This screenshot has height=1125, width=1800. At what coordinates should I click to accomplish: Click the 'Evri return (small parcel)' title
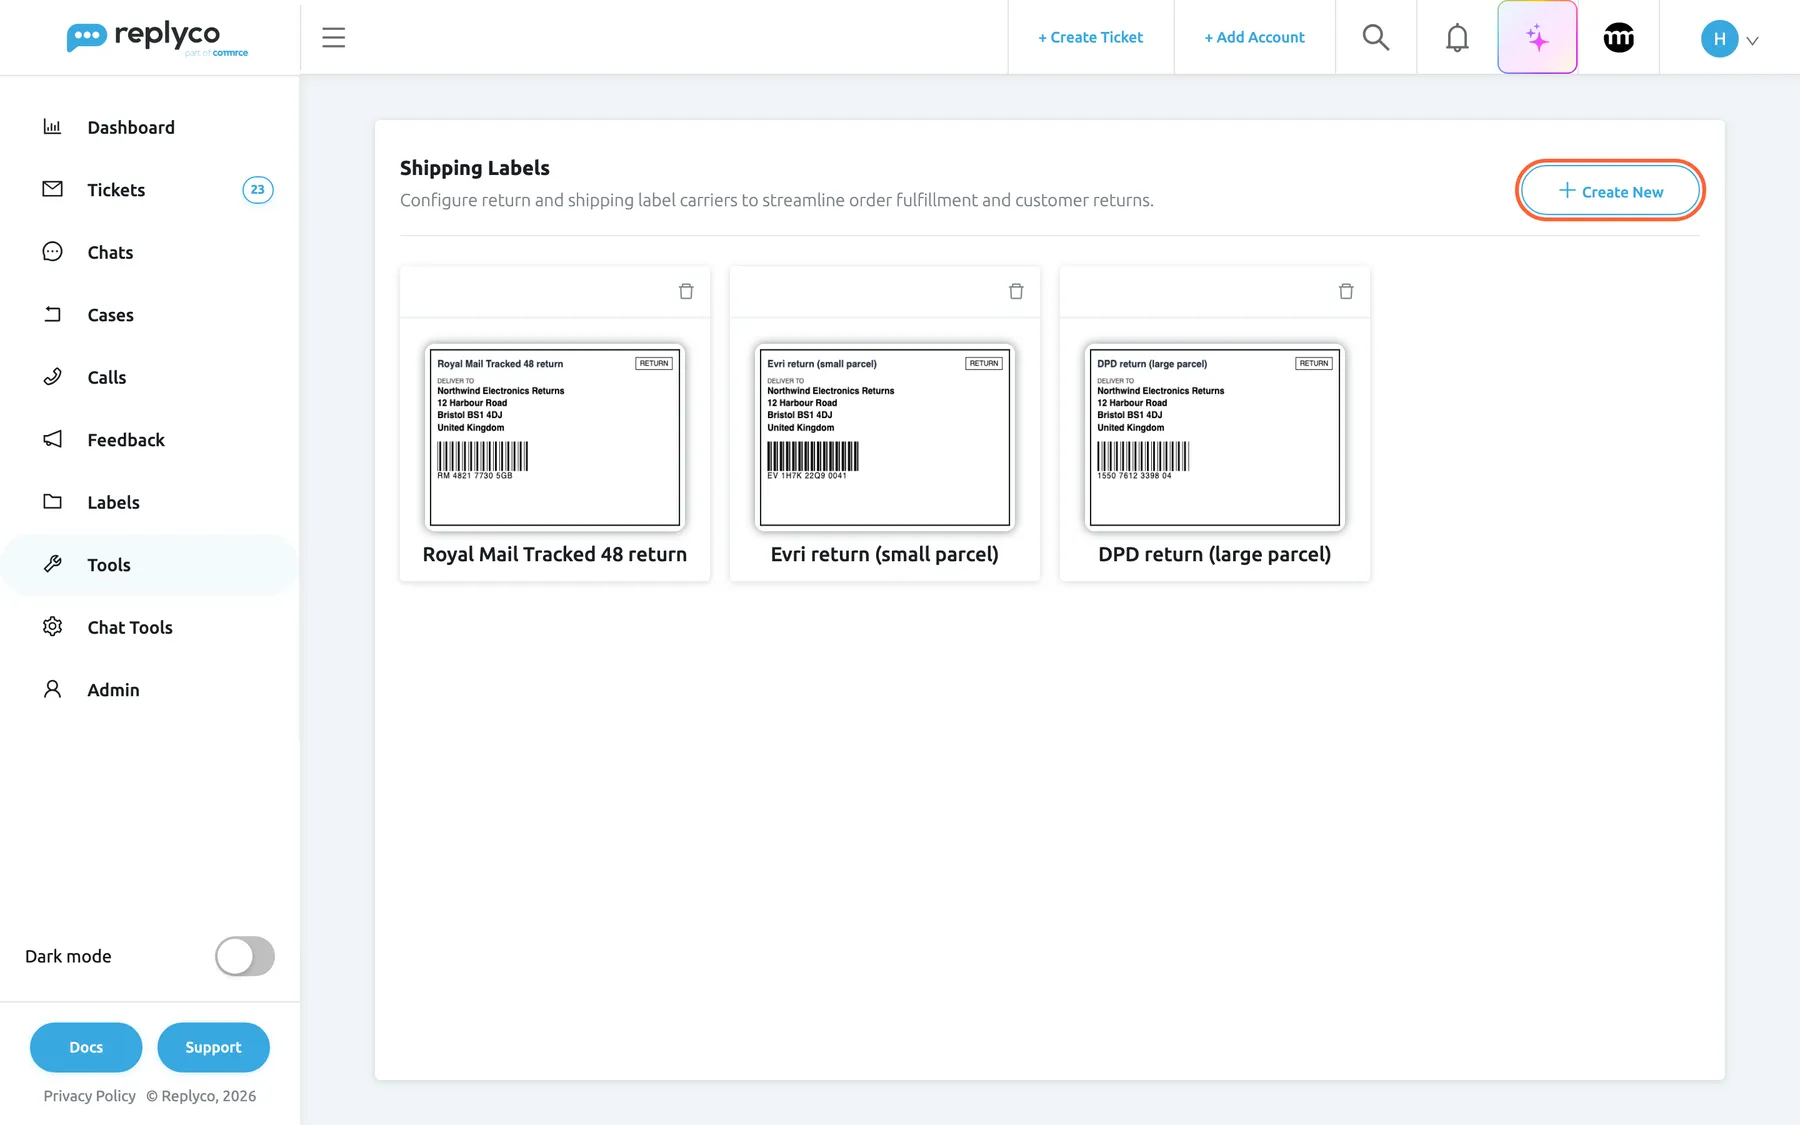885,554
